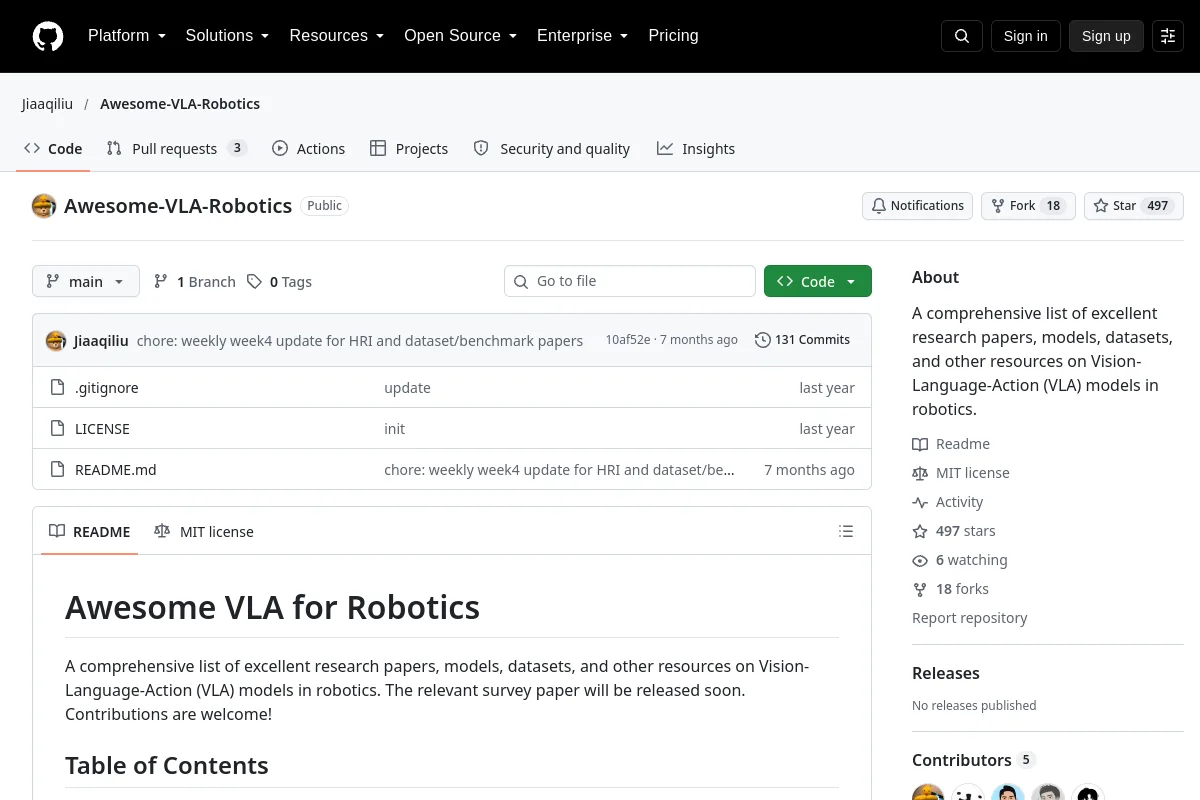The width and height of the screenshot is (1200, 800).
Task: Switch to the Pull requests tab
Action: tap(176, 149)
